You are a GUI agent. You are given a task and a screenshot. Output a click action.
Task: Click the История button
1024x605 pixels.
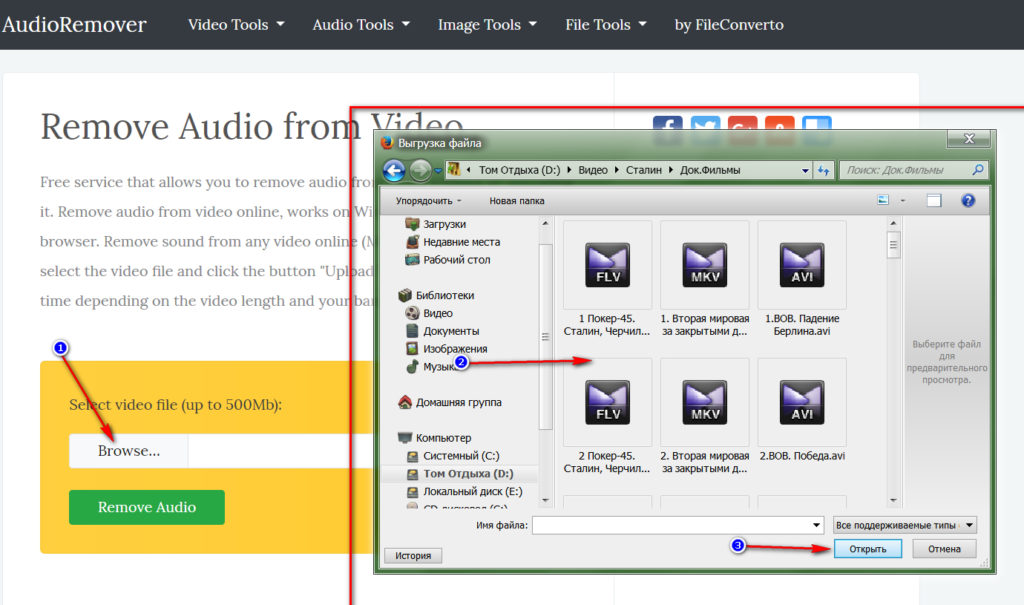(x=413, y=555)
